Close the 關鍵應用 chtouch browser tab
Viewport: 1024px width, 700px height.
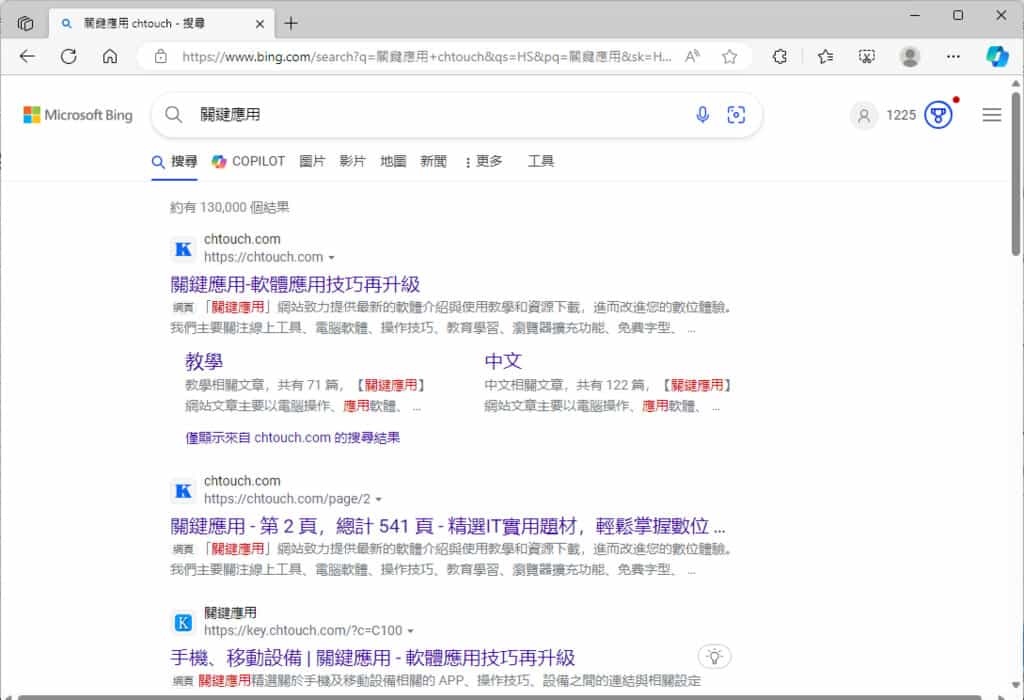click(x=260, y=24)
